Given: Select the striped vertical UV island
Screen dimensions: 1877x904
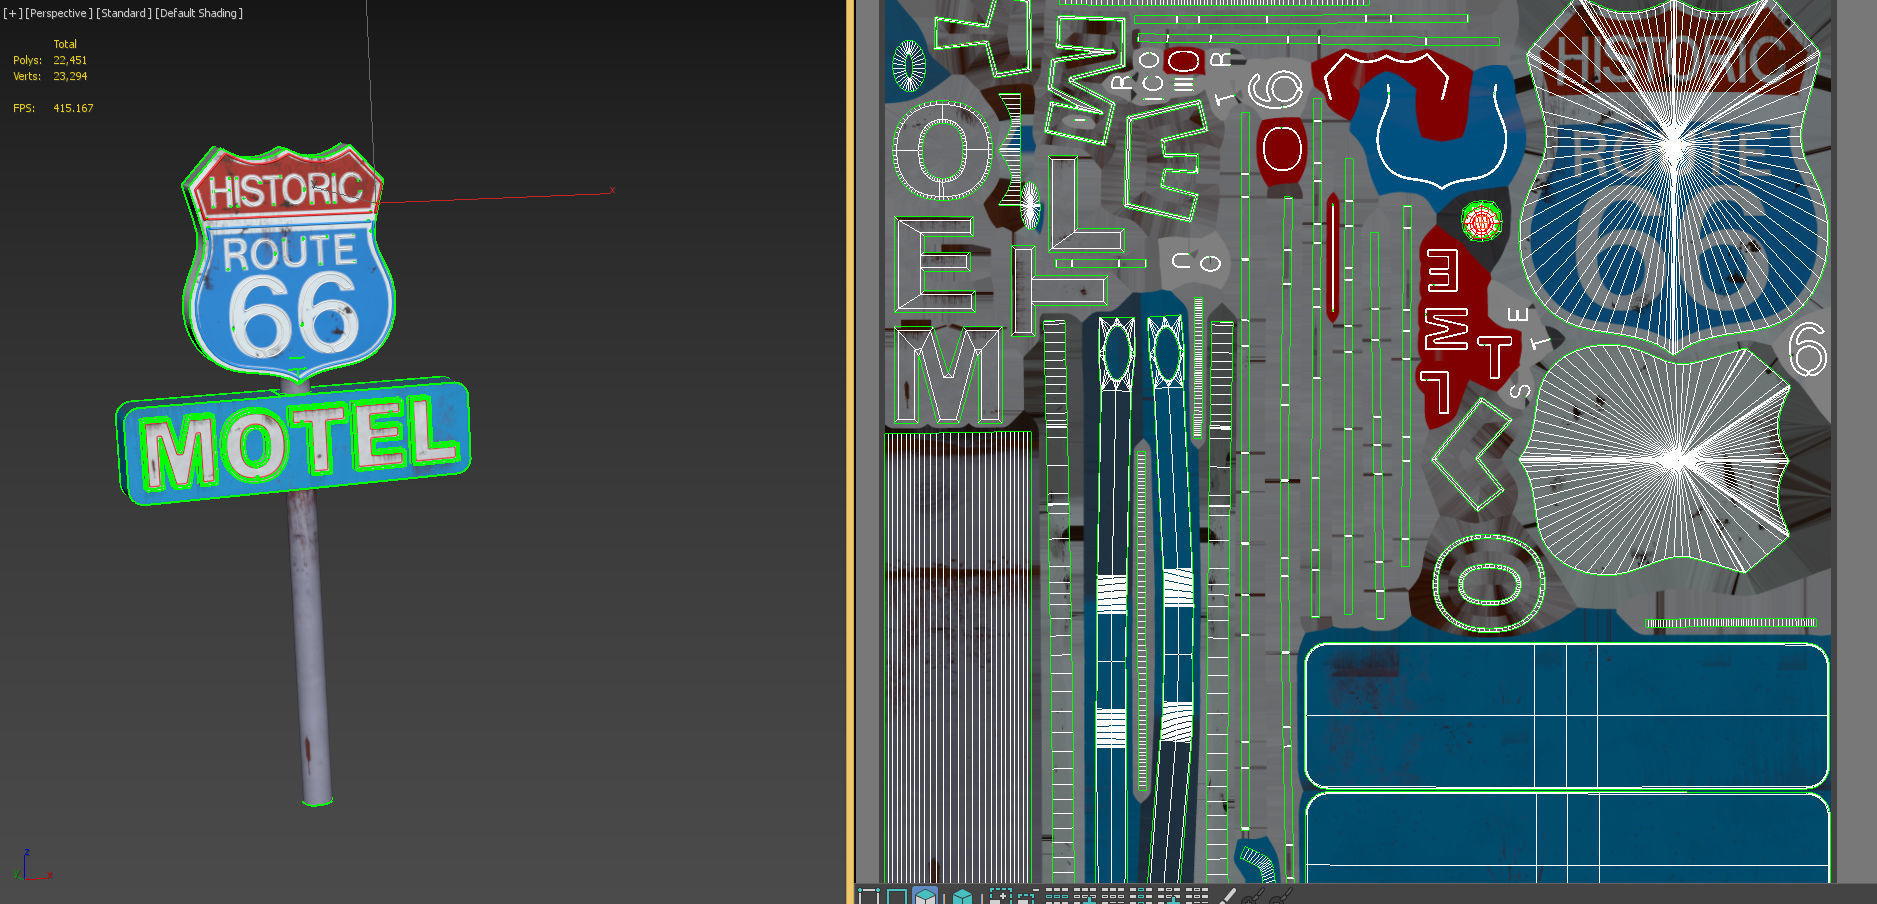Looking at the screenshot, I should pos(959,656).
